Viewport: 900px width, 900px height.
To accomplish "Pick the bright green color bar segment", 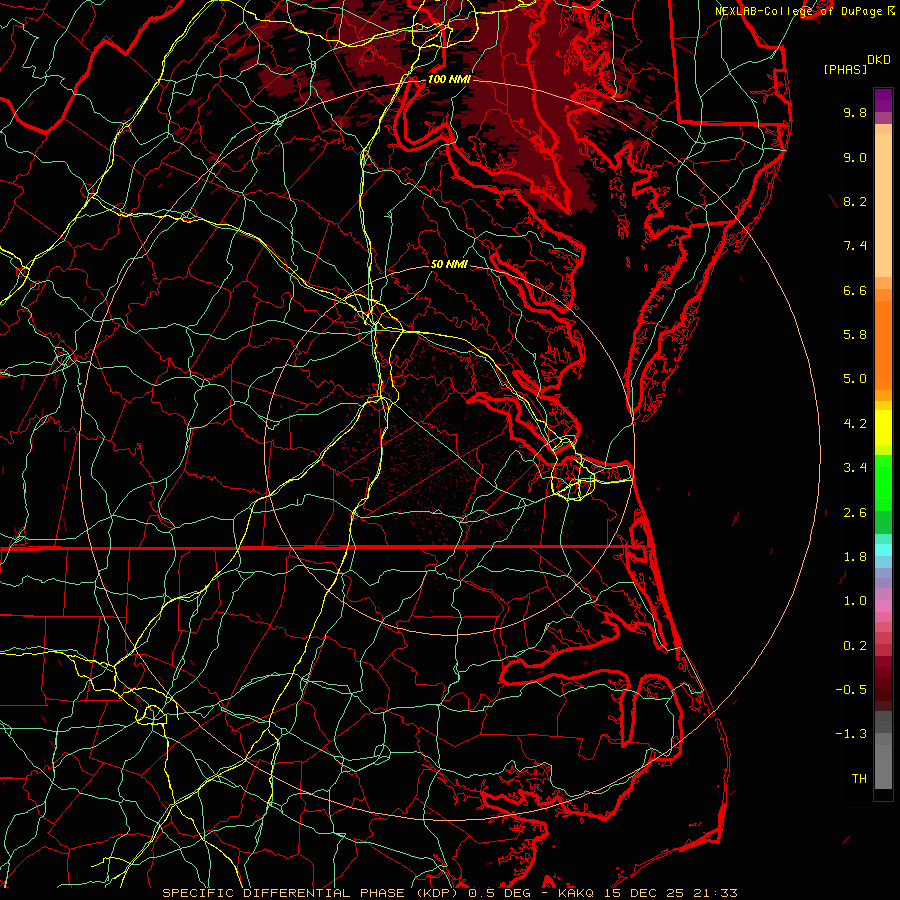I will (883, 483).
